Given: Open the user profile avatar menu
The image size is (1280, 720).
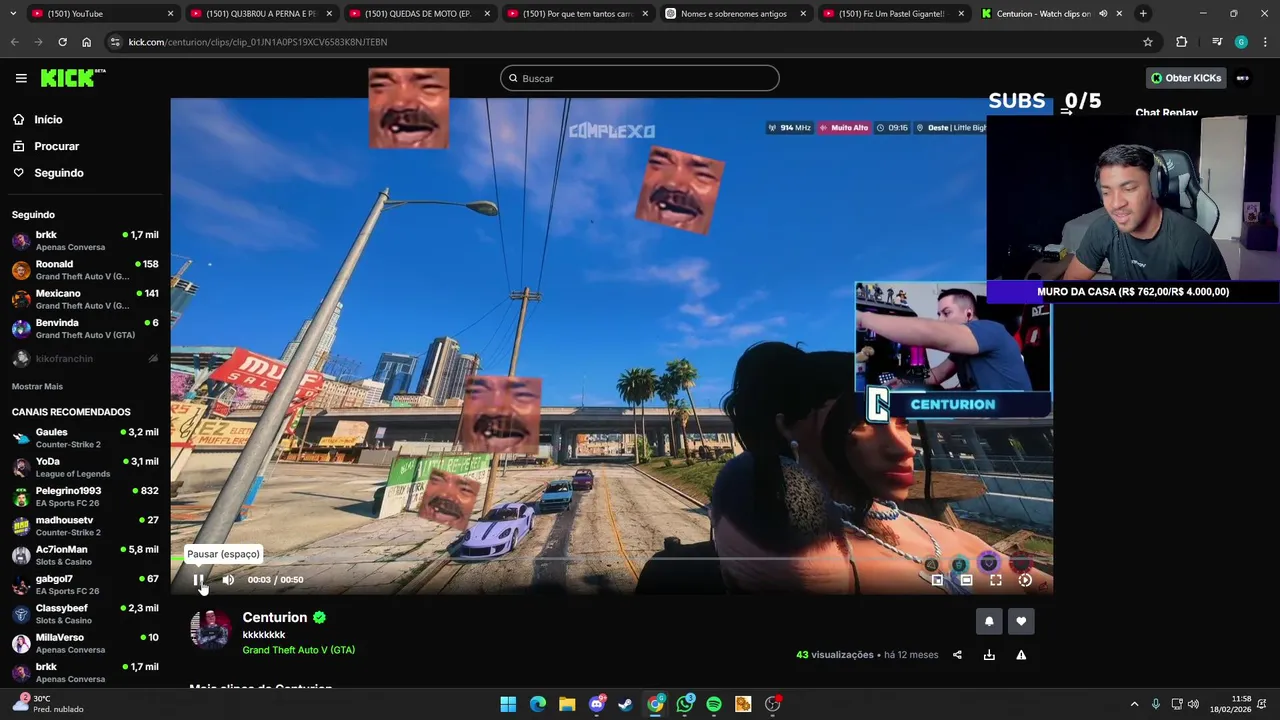Looking at the screenshot, I should click(x=1243, y=78).
